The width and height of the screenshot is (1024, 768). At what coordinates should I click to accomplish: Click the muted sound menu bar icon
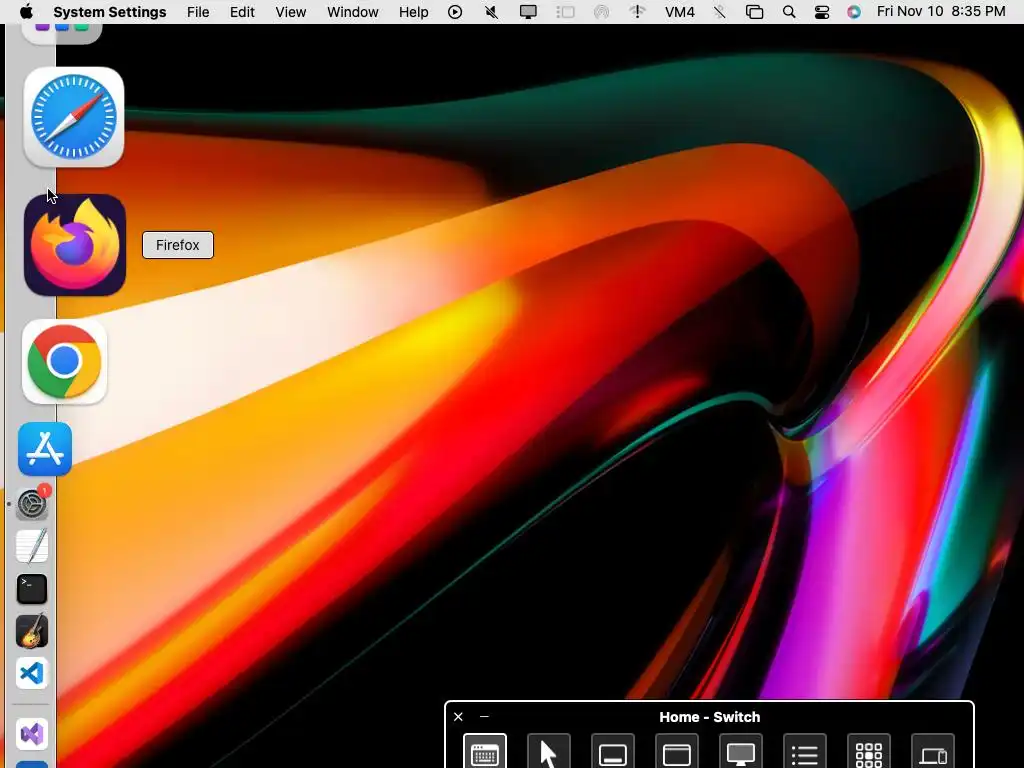tap(492, 12)
